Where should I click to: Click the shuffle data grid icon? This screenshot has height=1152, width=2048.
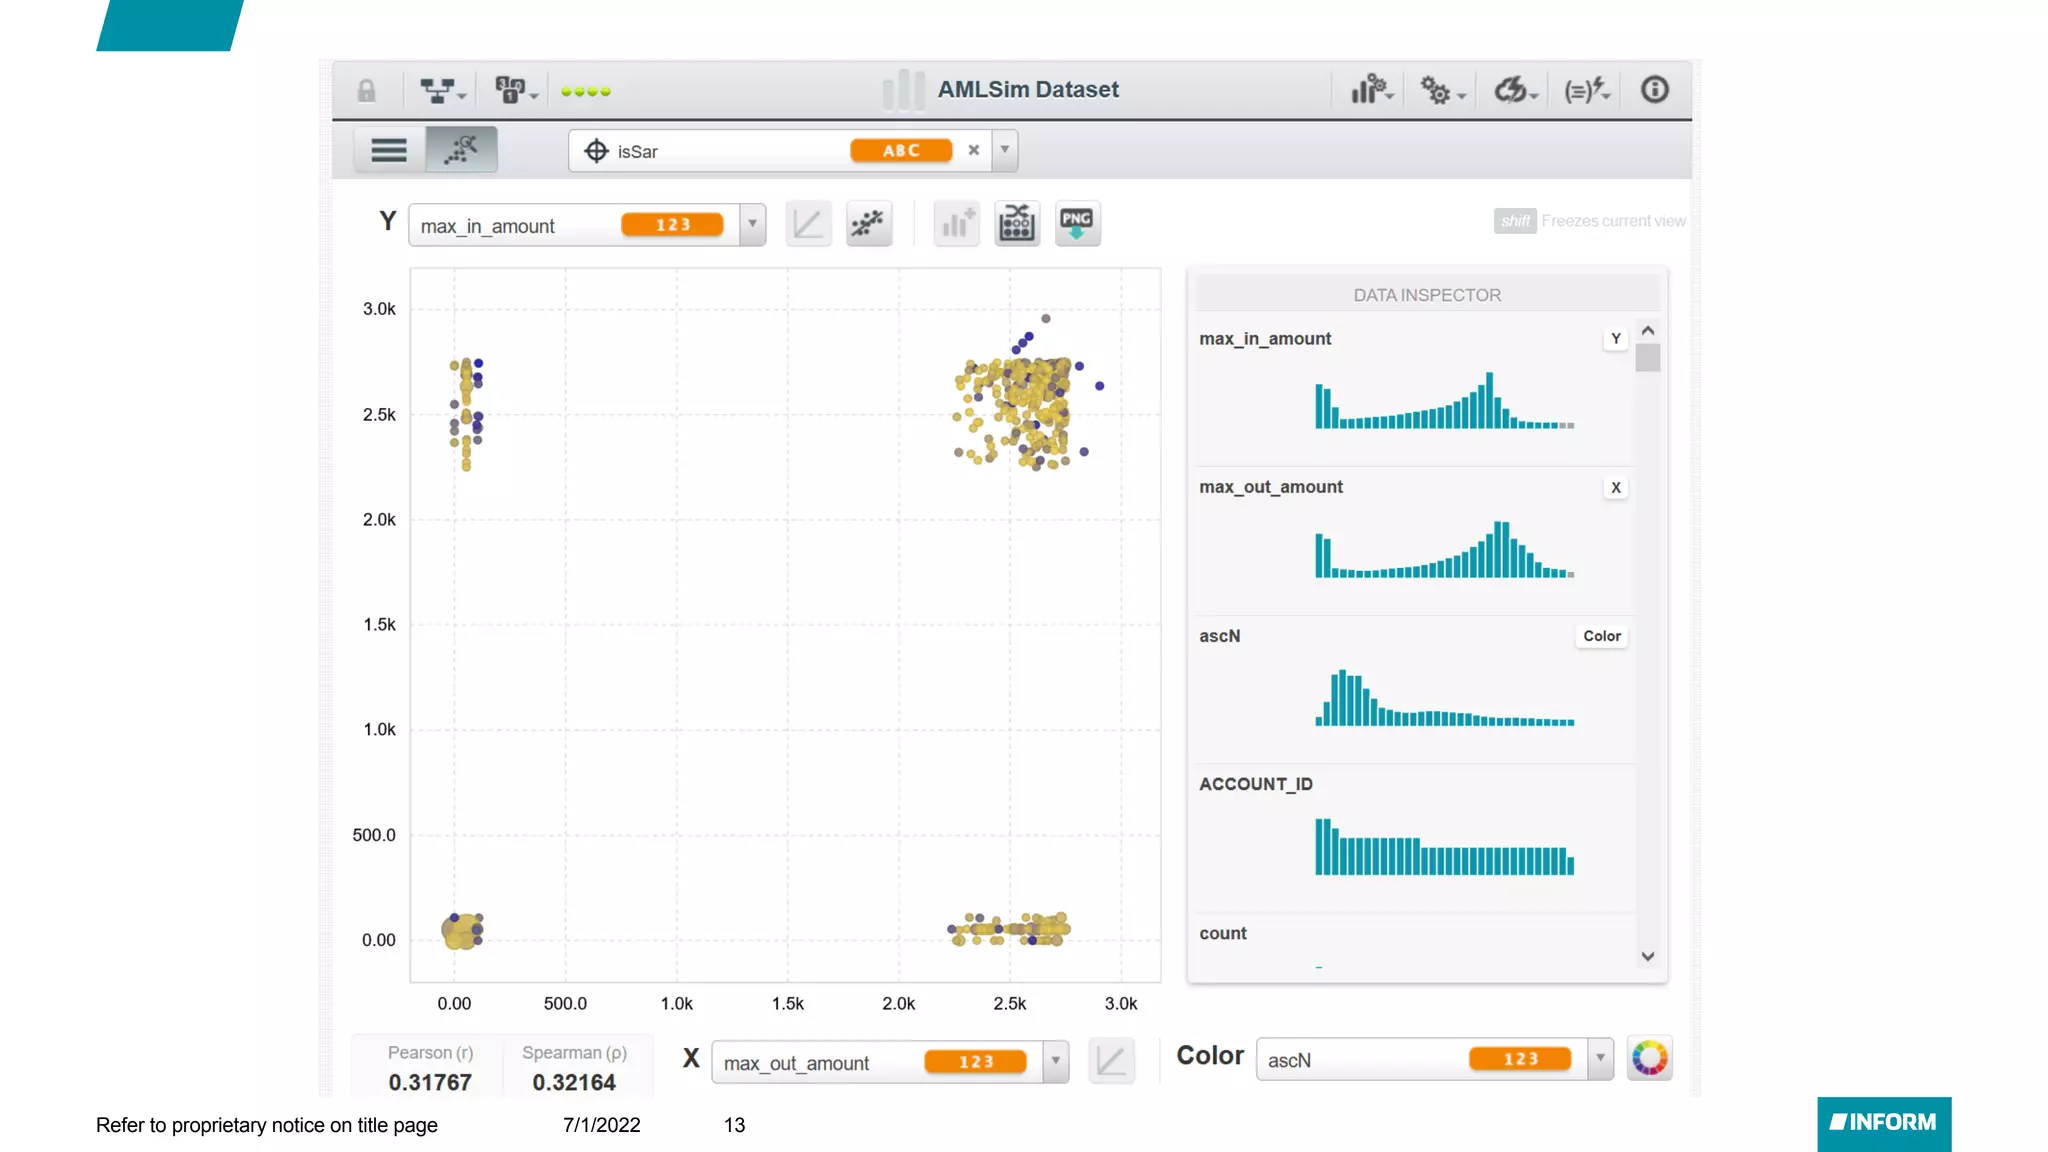click(1017, 223)
